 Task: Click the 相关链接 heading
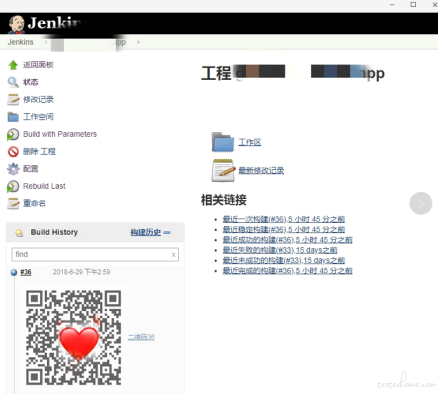224,200
